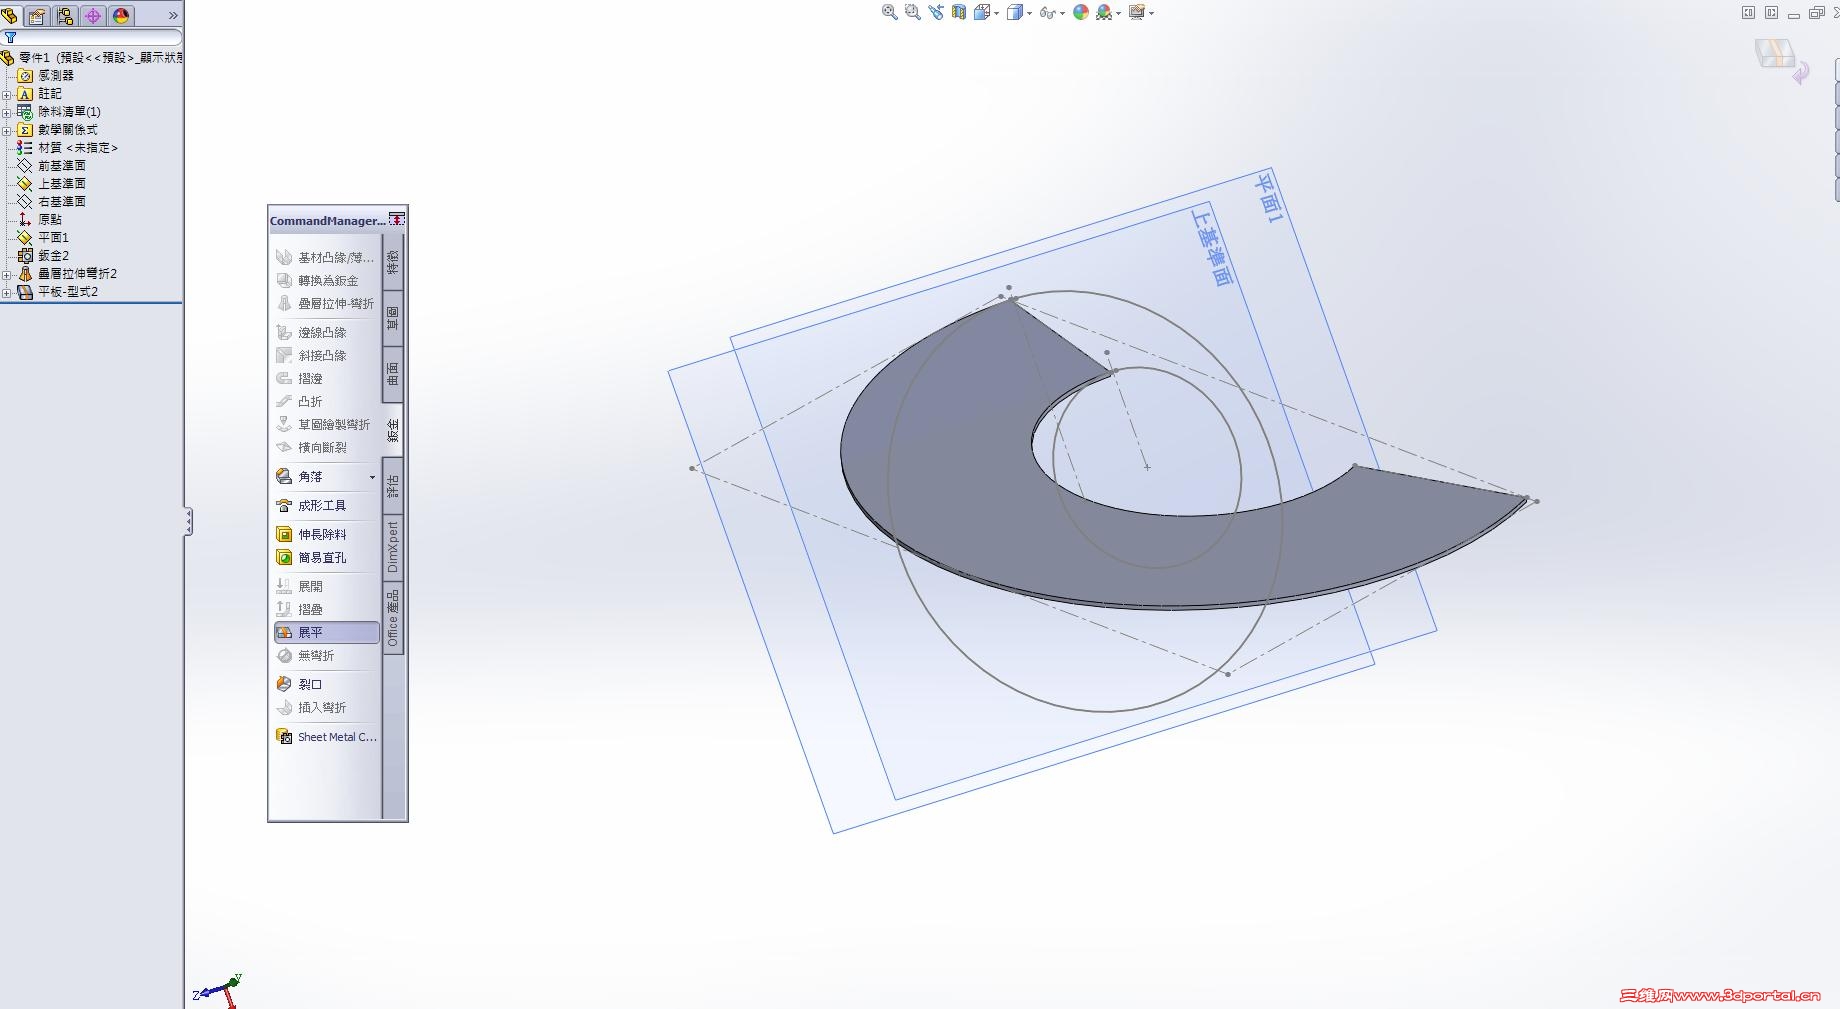Screen dimensions: 1840x1009
Task: Click the View Settings monitor icon
Action: 1137,13
